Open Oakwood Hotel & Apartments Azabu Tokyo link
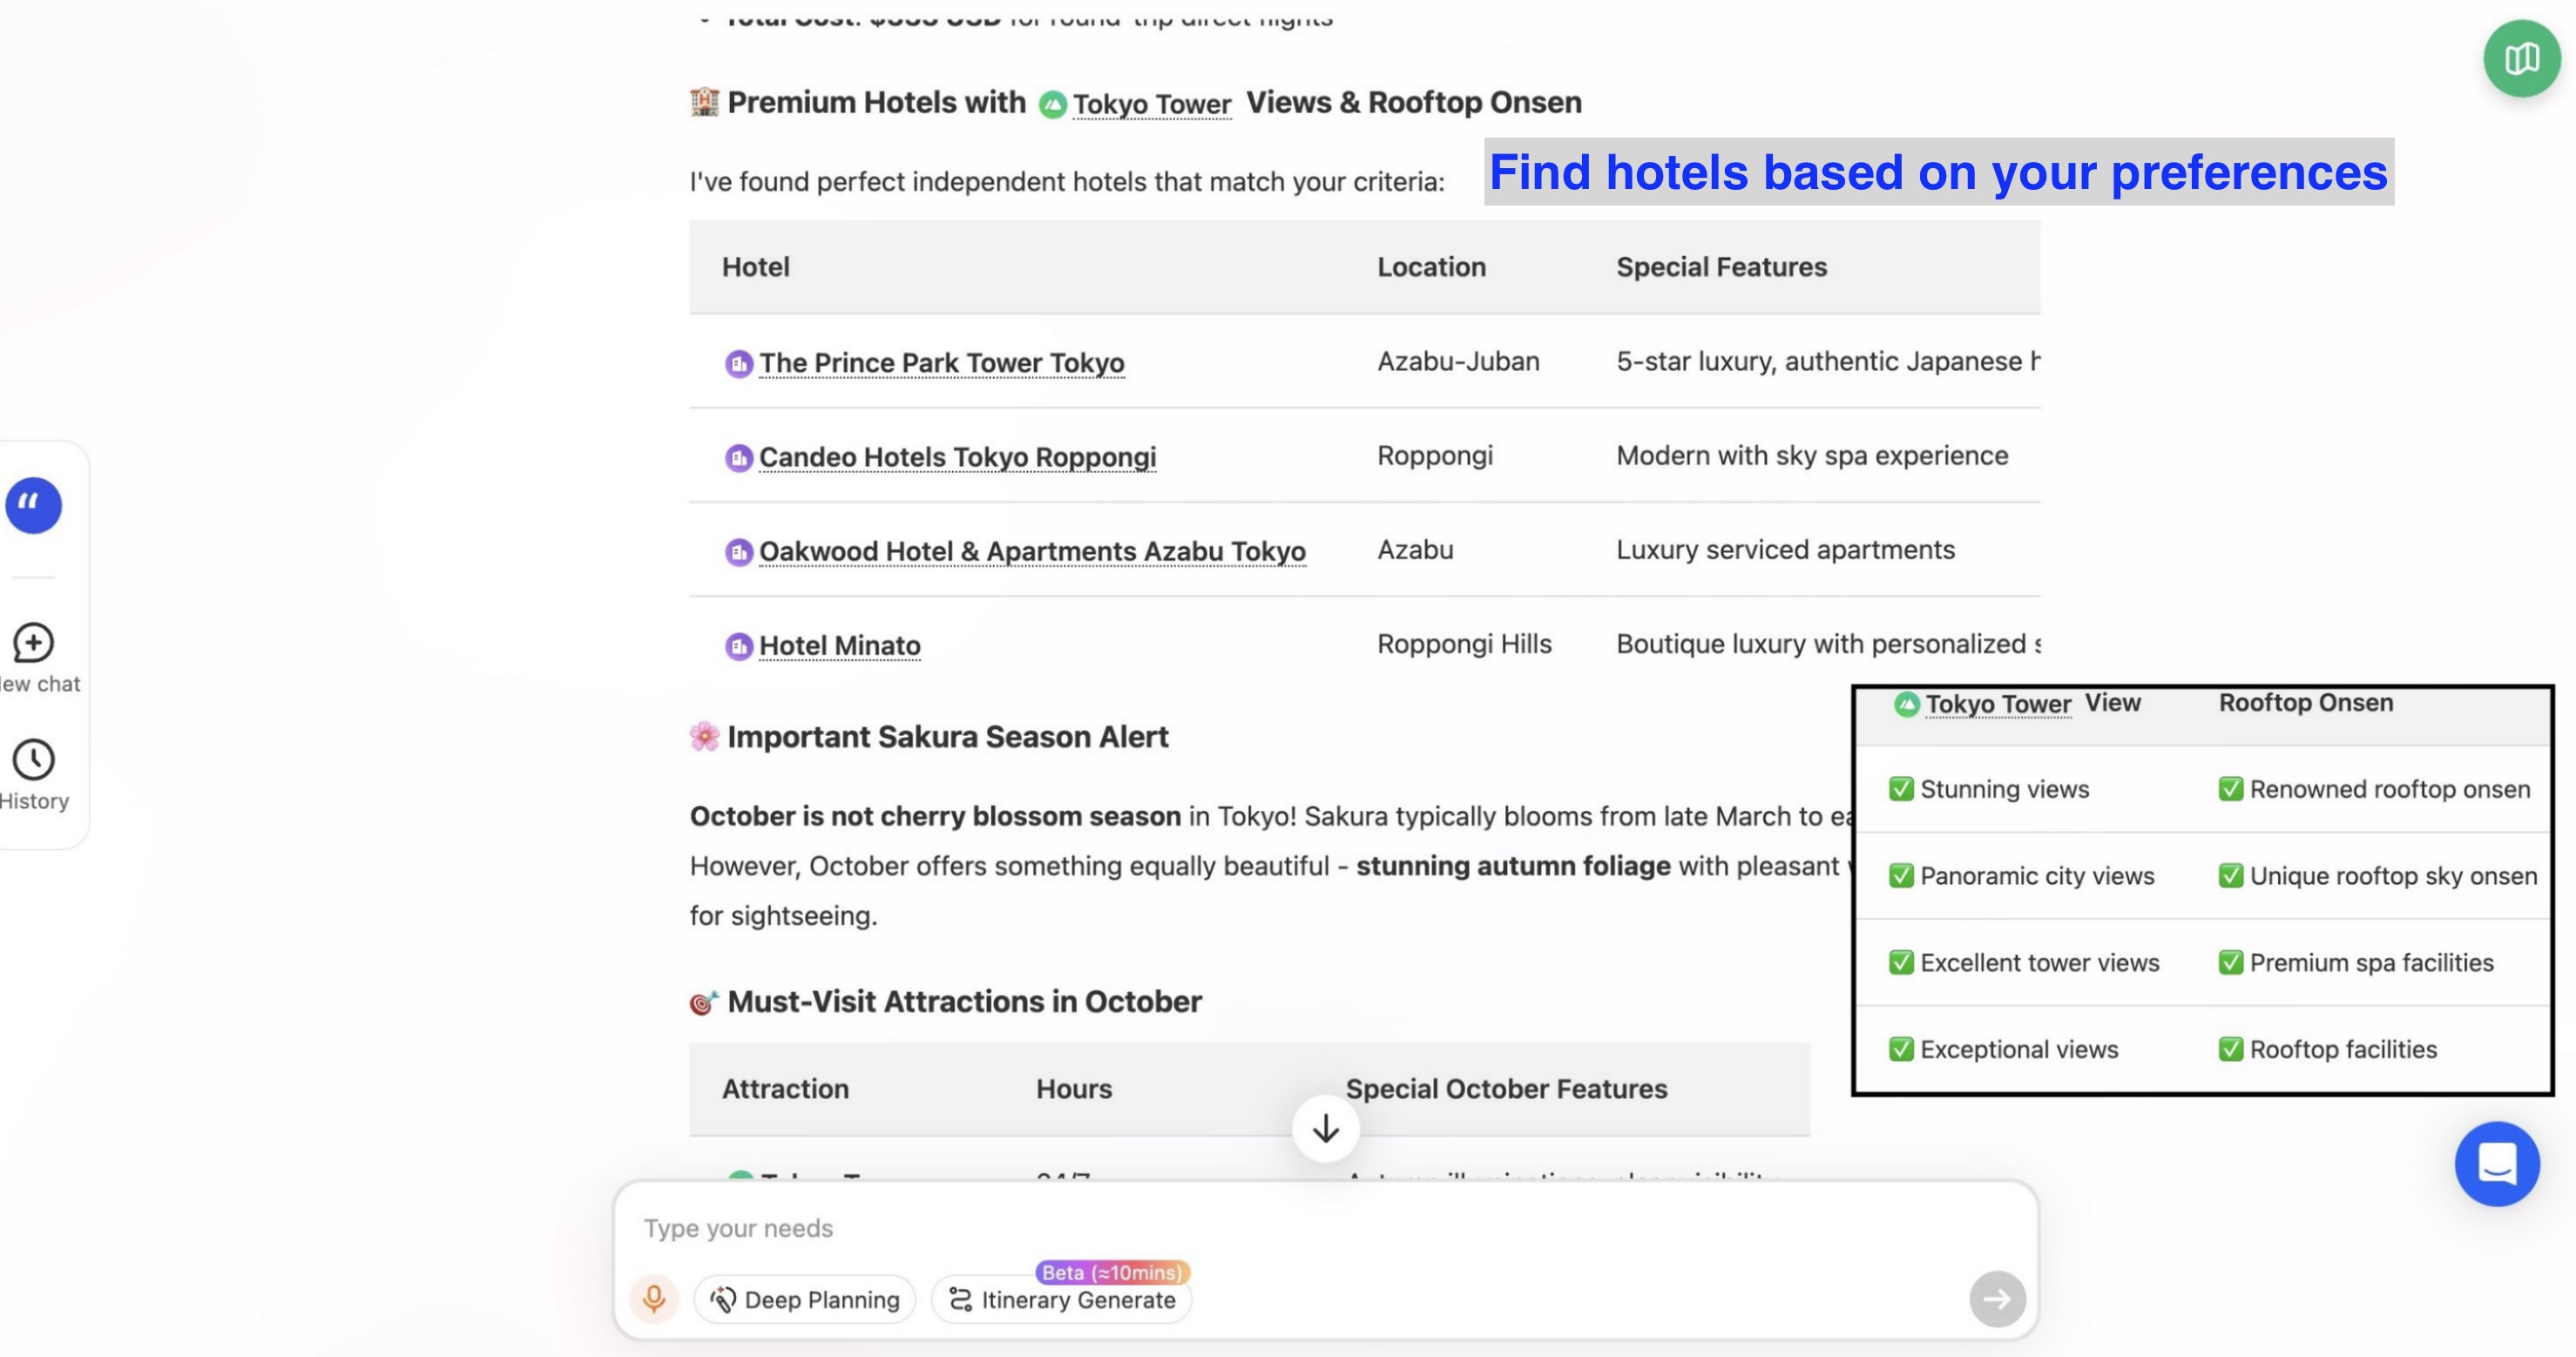The width and height of the screenshot is (2576, 1357). tap(1032, 551)
